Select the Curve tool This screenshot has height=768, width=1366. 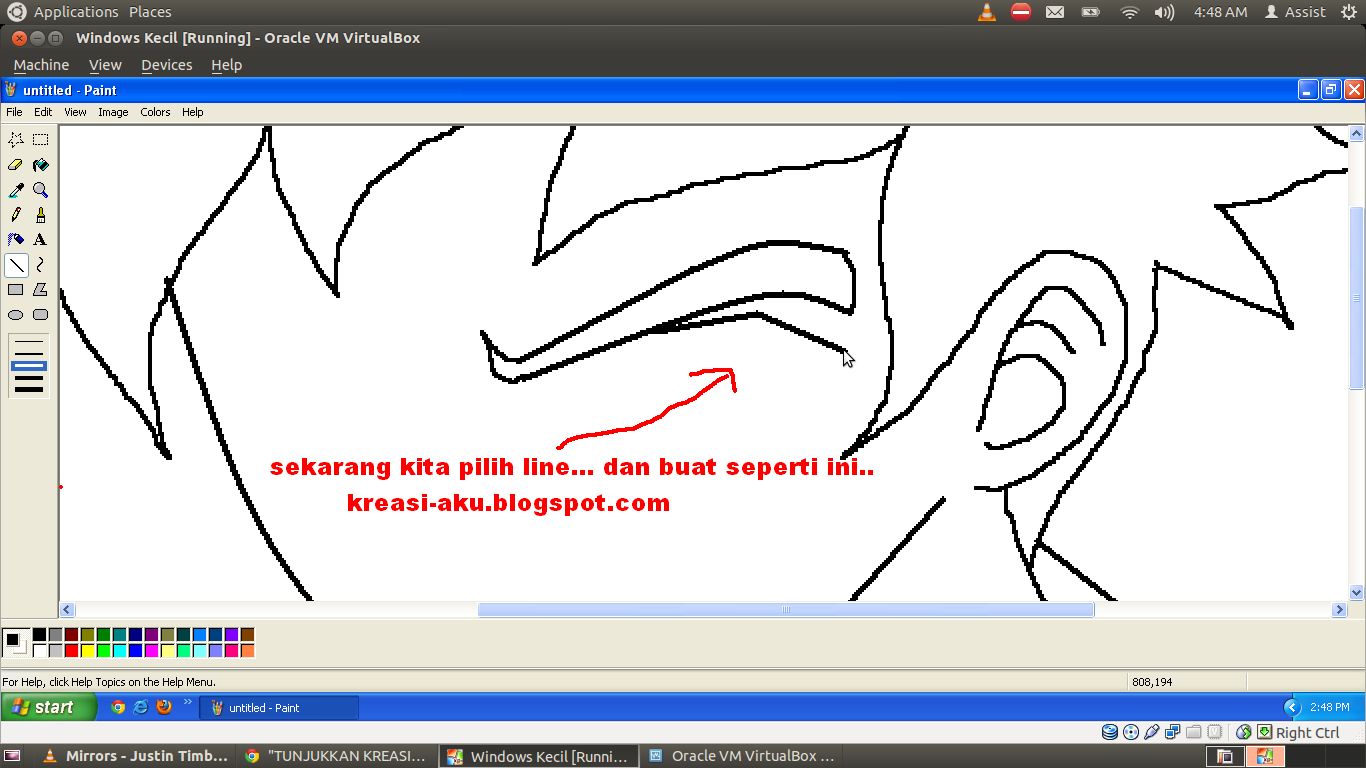coord(40,265)
